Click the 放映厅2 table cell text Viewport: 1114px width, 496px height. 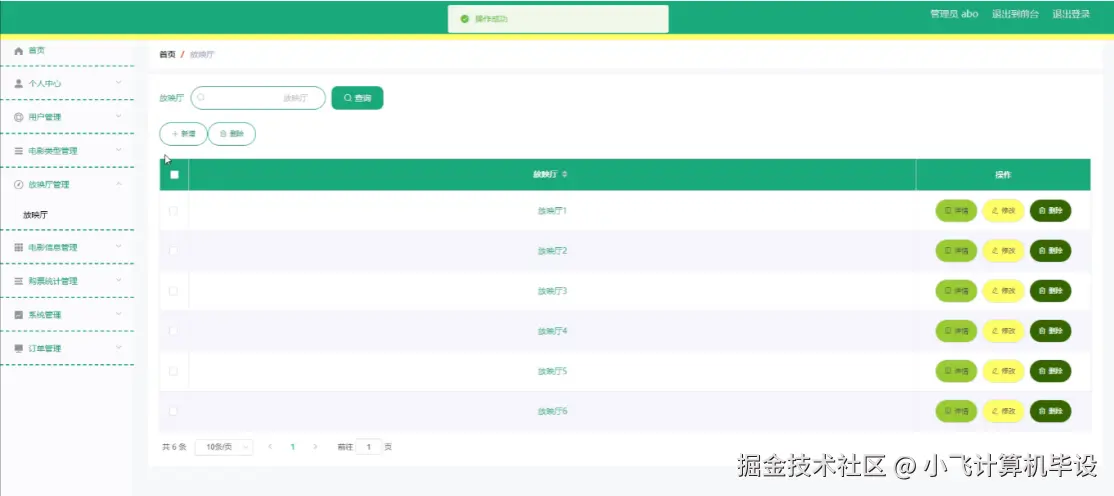[x=552, y=251]
